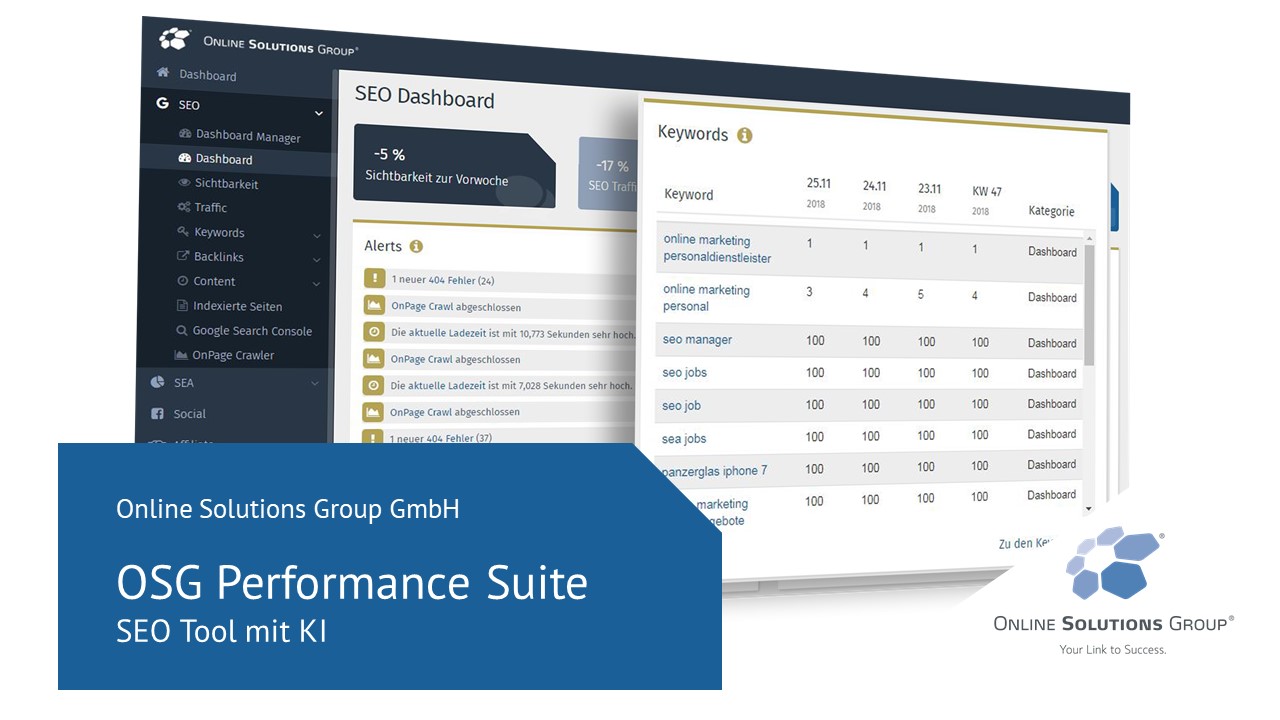Click the key icon next to Keywords
1280x720 pixels.
click(x=183, y=231)
